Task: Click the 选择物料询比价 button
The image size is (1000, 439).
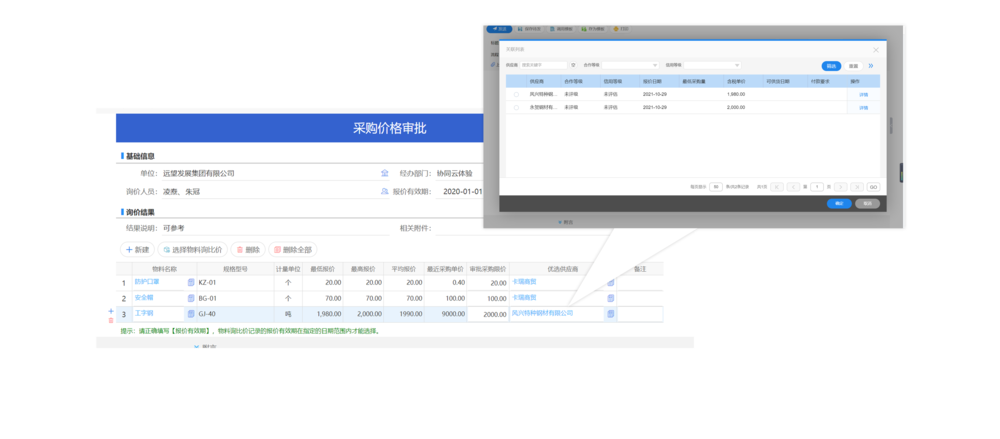Action: pyautogui.click(x=192, y=250)
